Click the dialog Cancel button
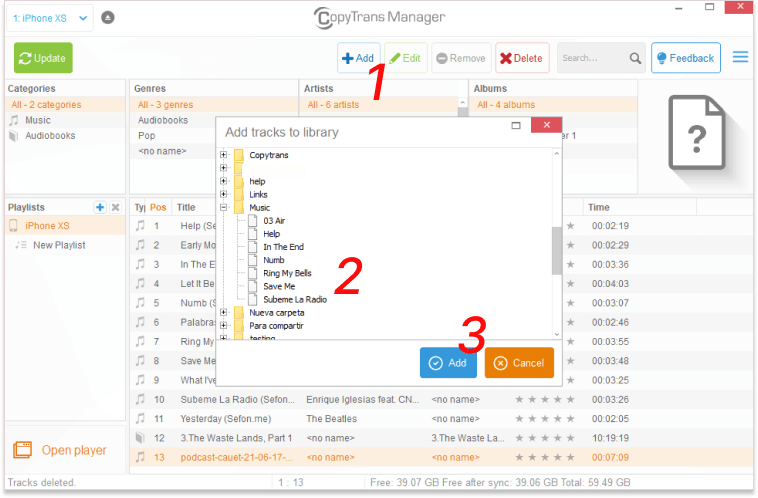The width and height of the screenshot is (758, 498). (x=519, y=363)
